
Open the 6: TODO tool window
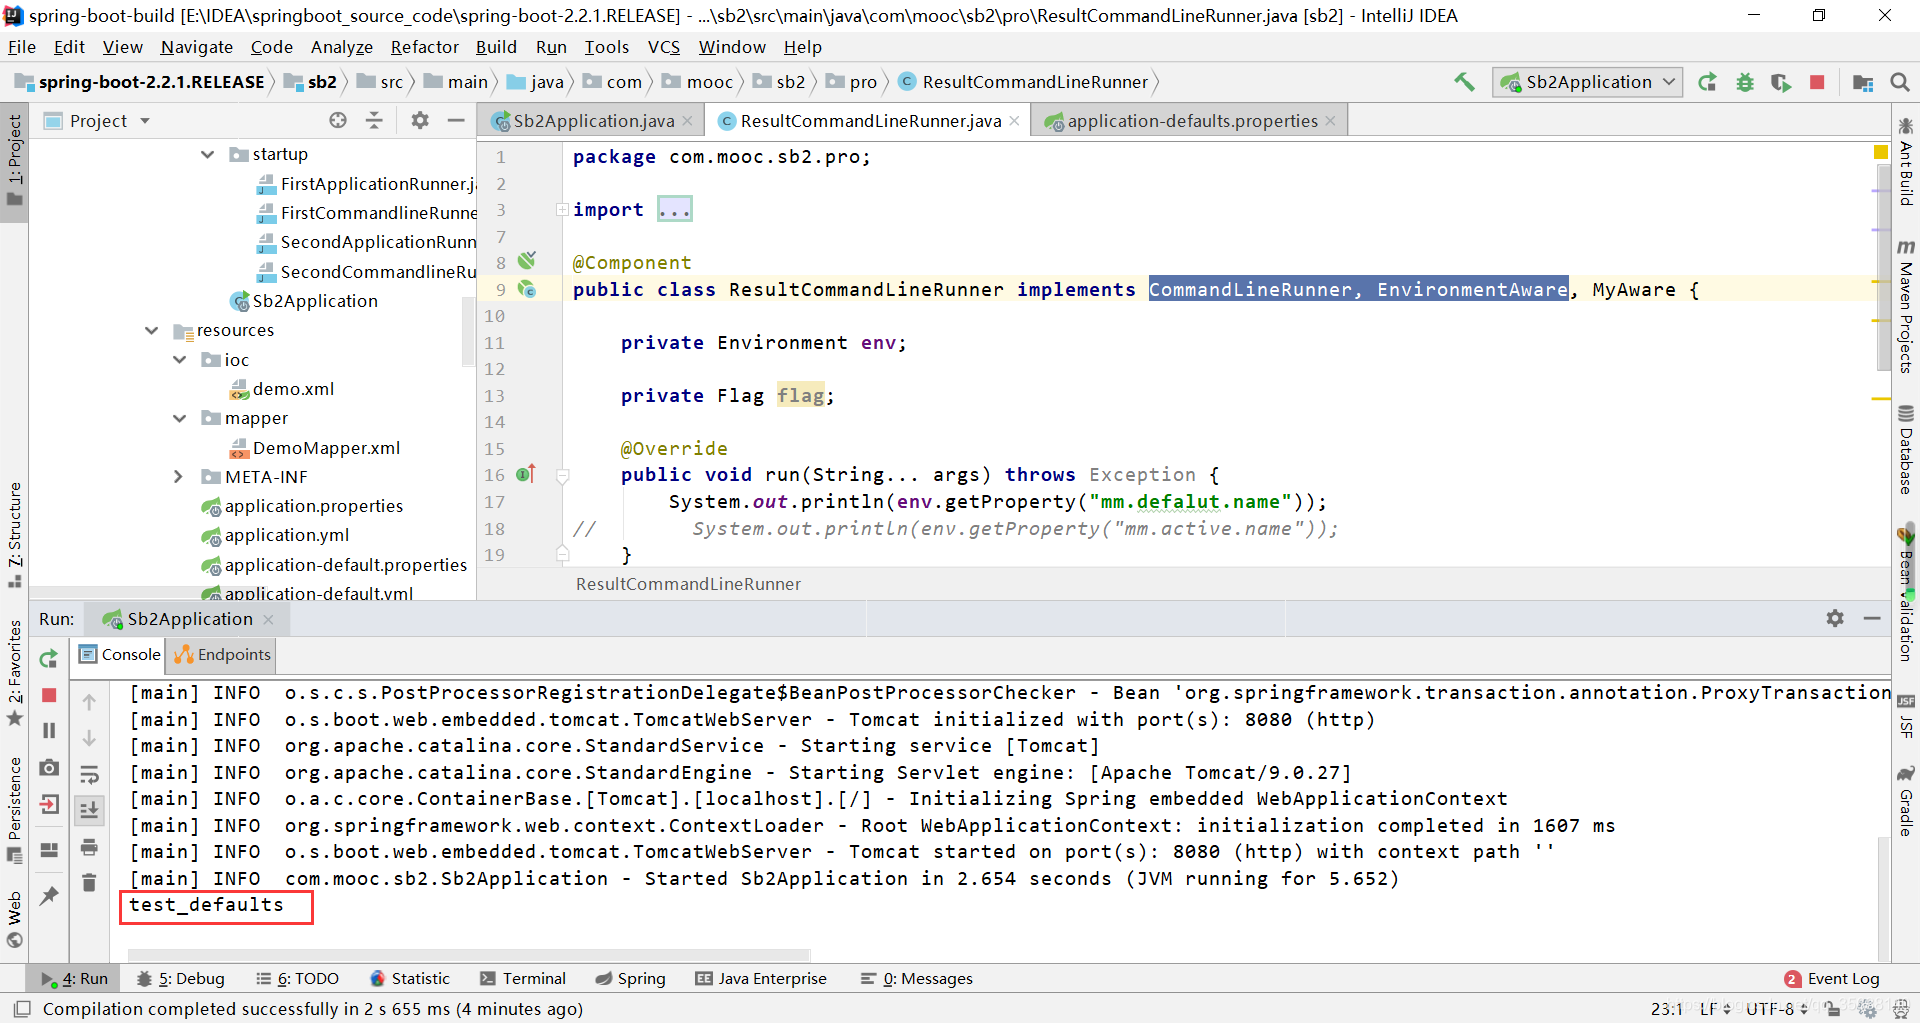tap(297, 978)
